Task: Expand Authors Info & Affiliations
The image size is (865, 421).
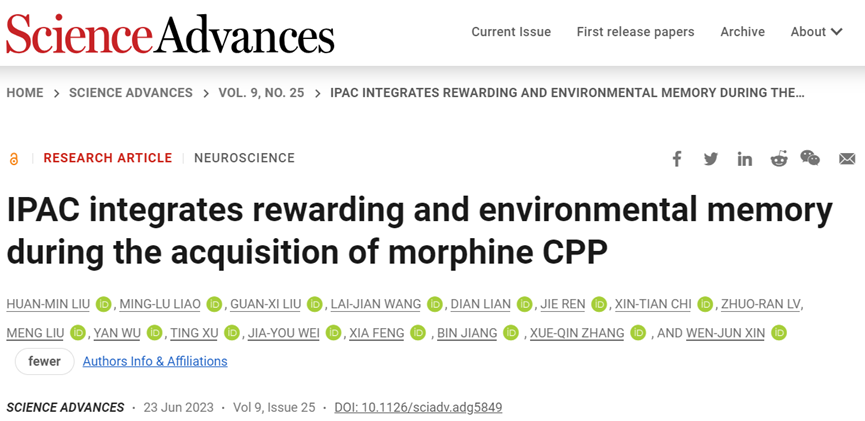Action: [x=155, y=361]
